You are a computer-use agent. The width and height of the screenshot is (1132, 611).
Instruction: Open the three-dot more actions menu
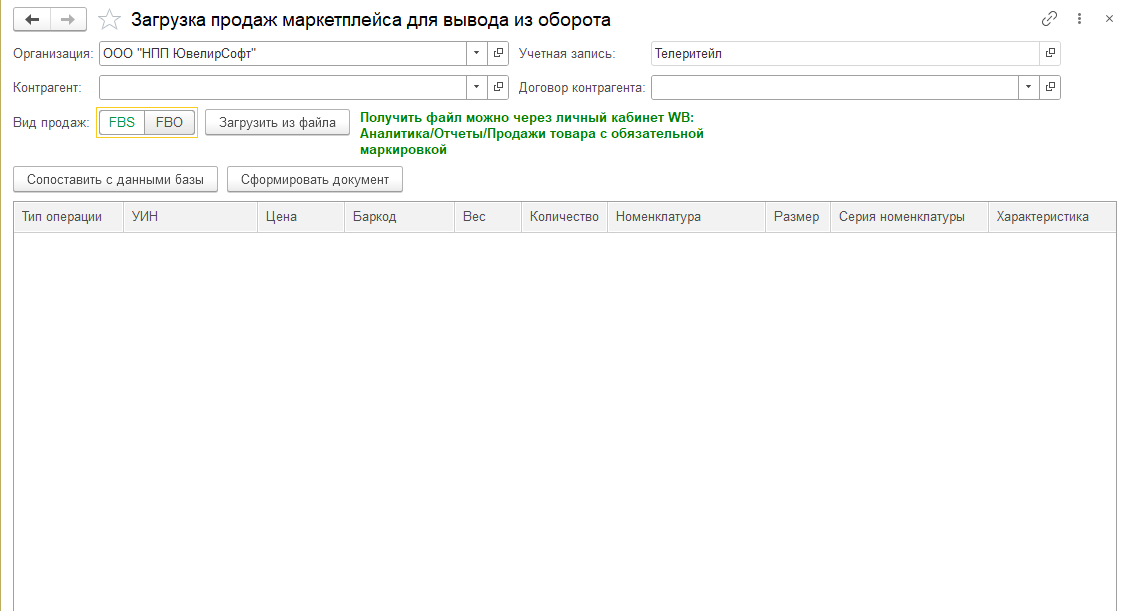point(1079,19)
